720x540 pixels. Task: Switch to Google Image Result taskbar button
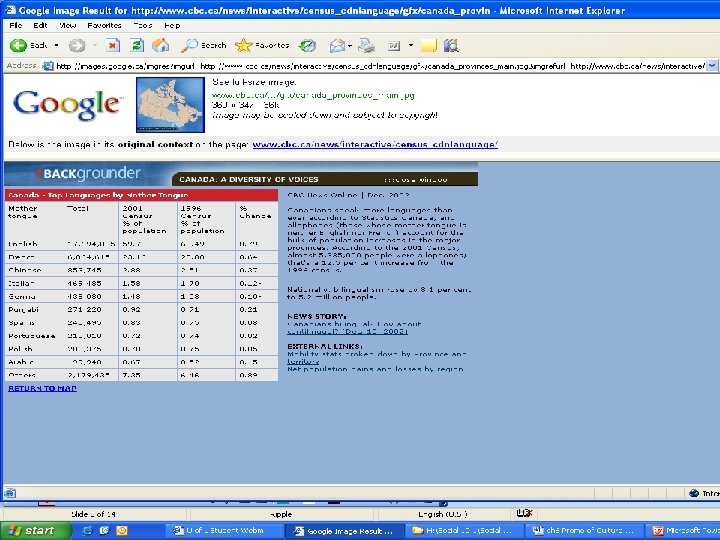point(344,530)
